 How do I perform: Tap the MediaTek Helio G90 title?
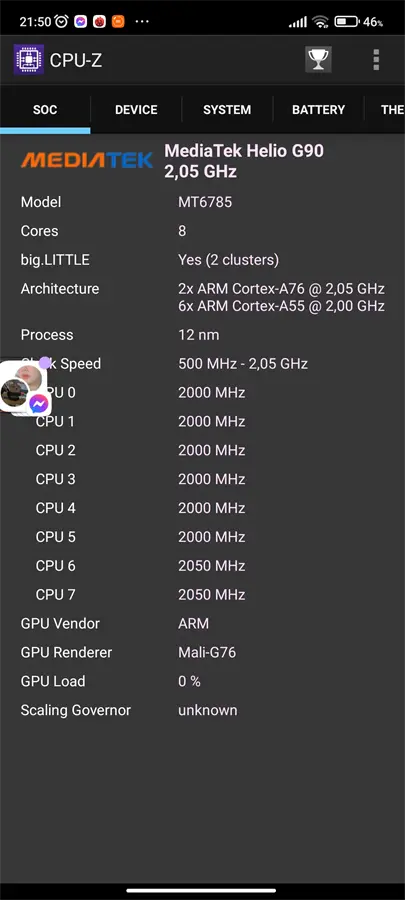[x=244, y=151]
